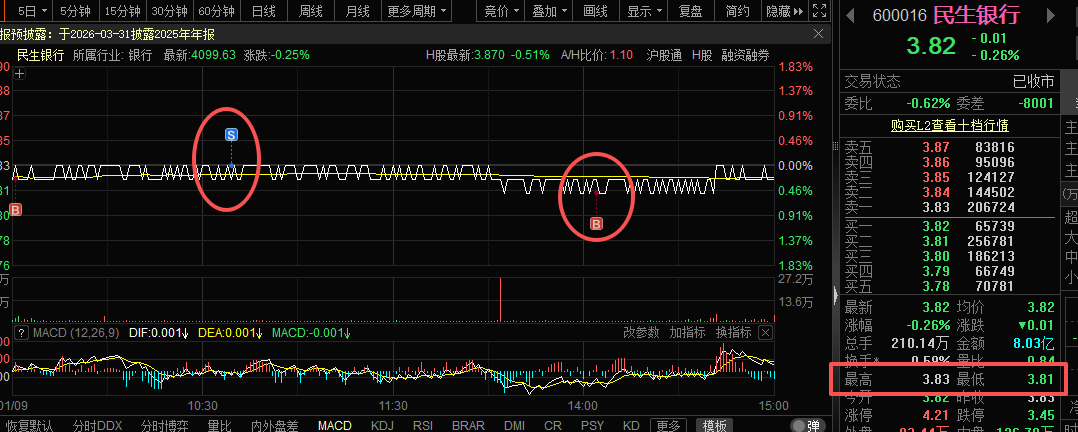Click the 涨停 4.21 value
Viewport: 1078px width, 432px height.
click(936, 415)
